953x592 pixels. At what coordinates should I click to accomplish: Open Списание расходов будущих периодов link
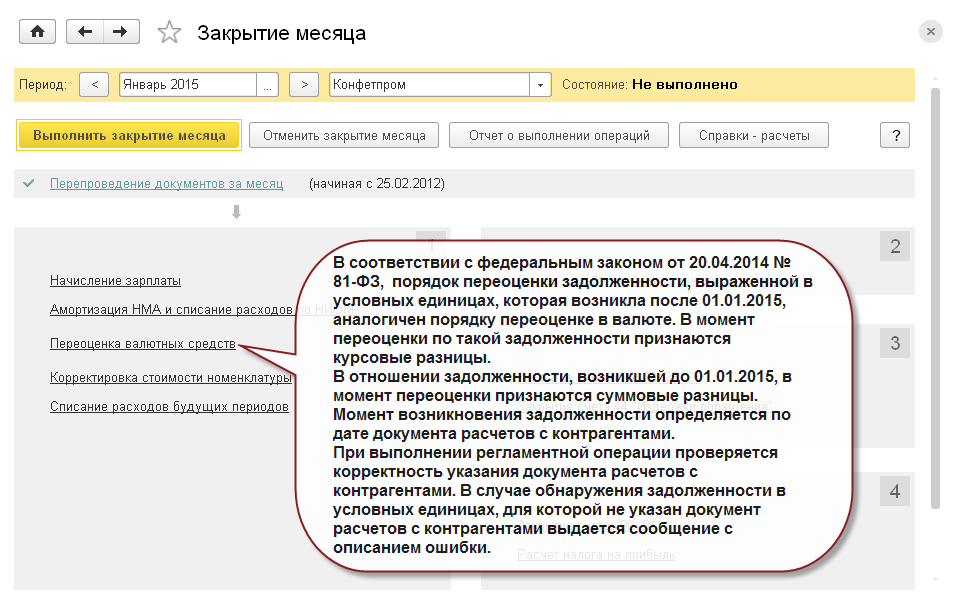(x=169, y=407)
